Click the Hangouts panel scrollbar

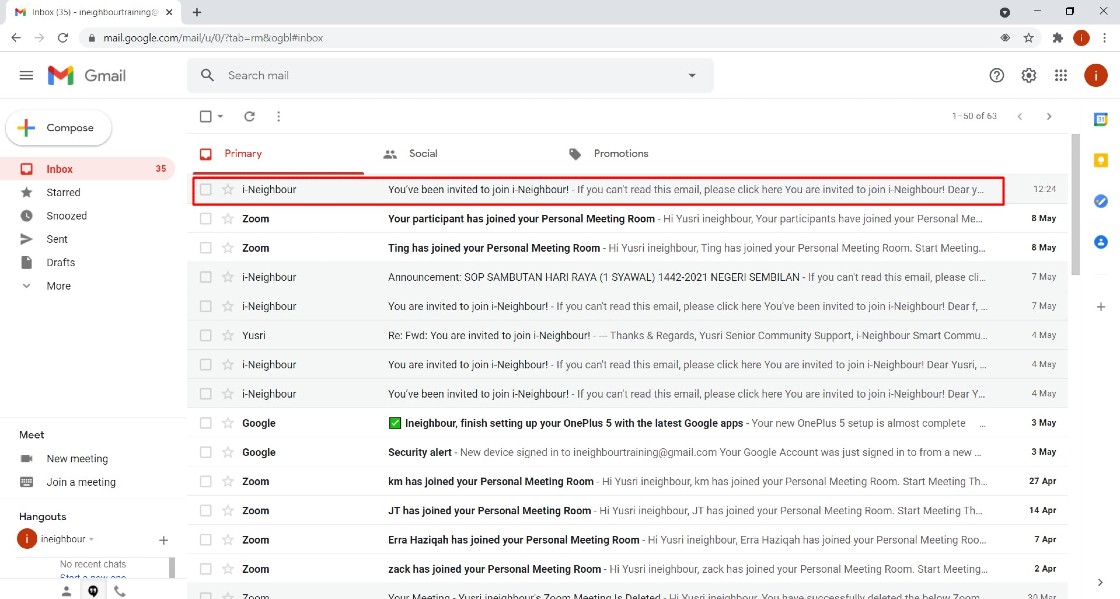[x=172, y=567]
